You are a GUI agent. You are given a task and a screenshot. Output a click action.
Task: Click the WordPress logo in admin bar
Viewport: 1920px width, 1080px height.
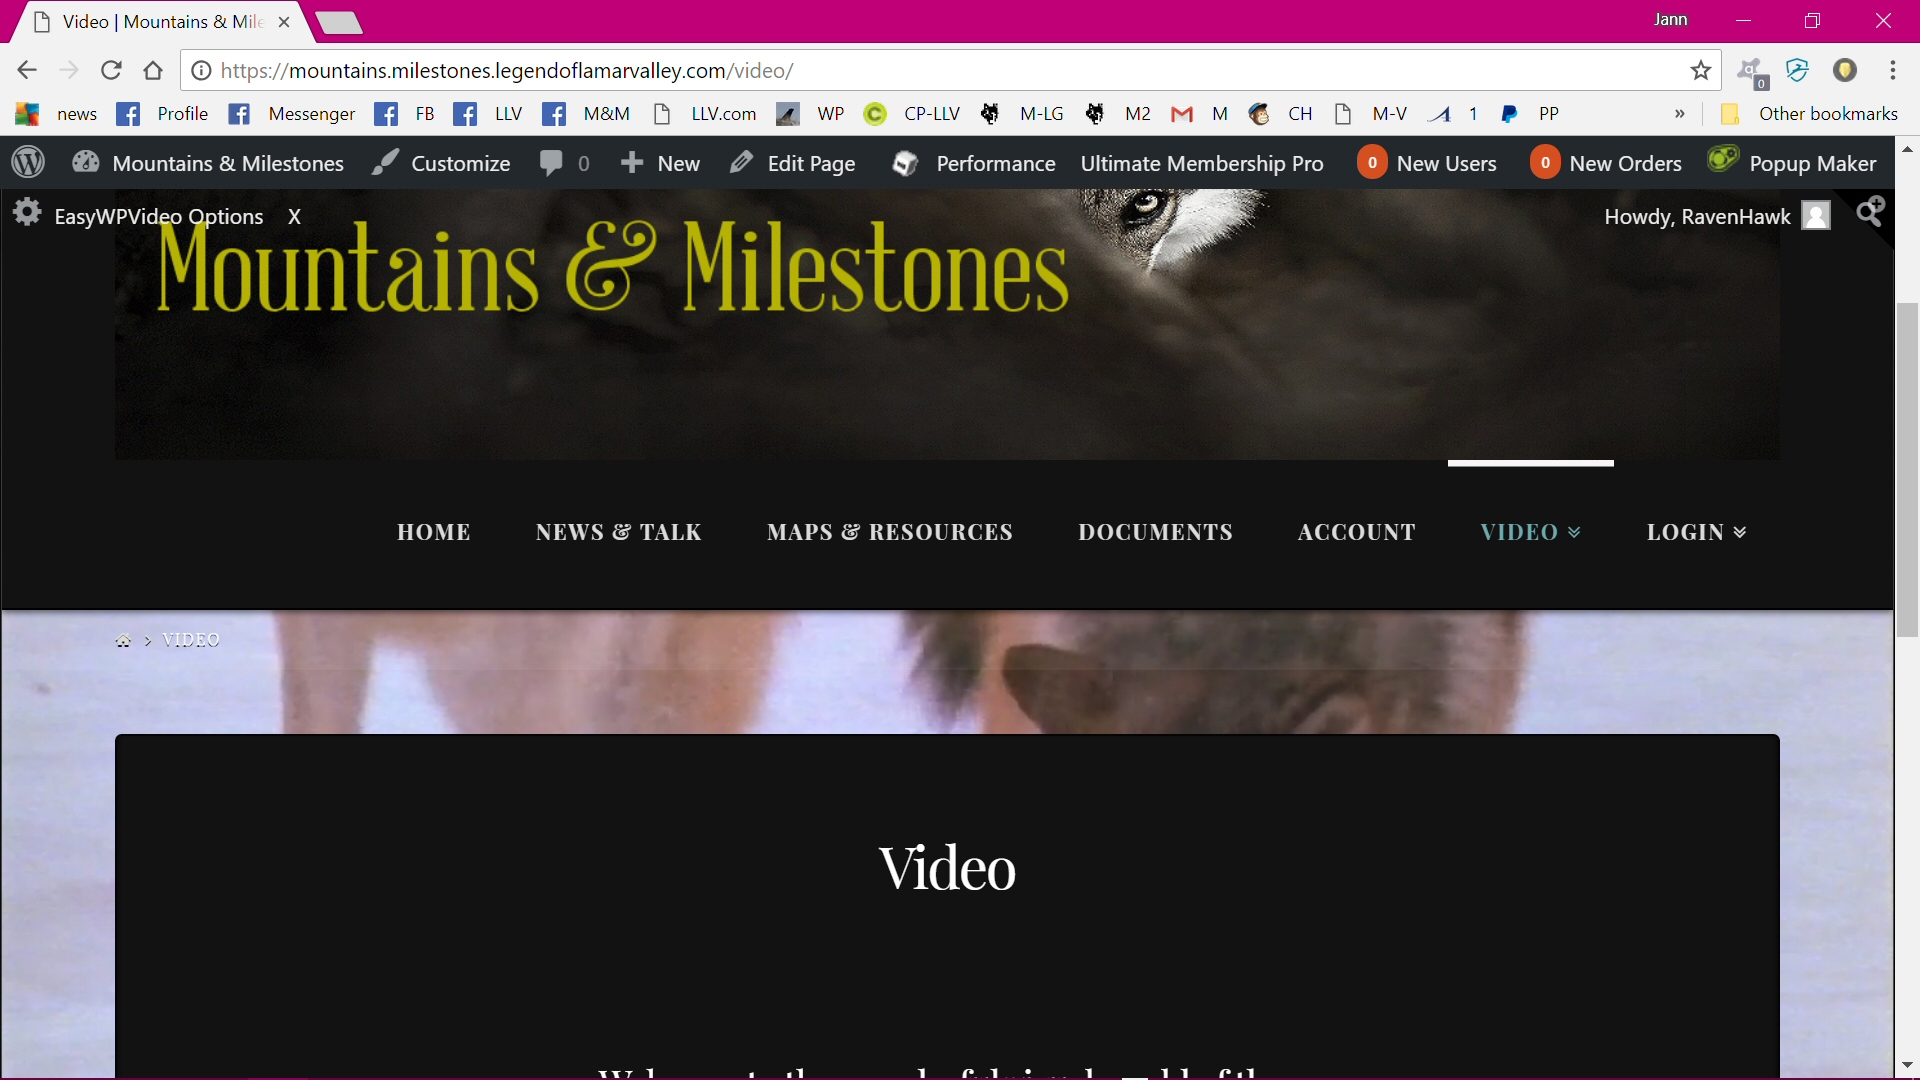28,163
